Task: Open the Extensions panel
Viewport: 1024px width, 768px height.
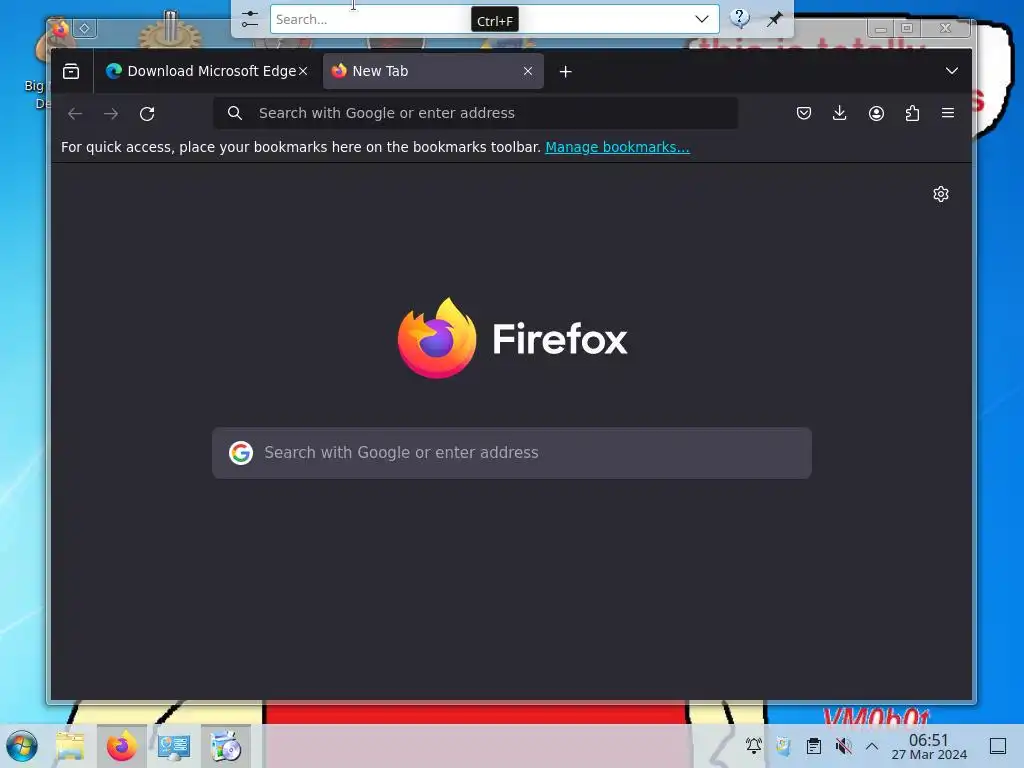Action: click(912, 114)
